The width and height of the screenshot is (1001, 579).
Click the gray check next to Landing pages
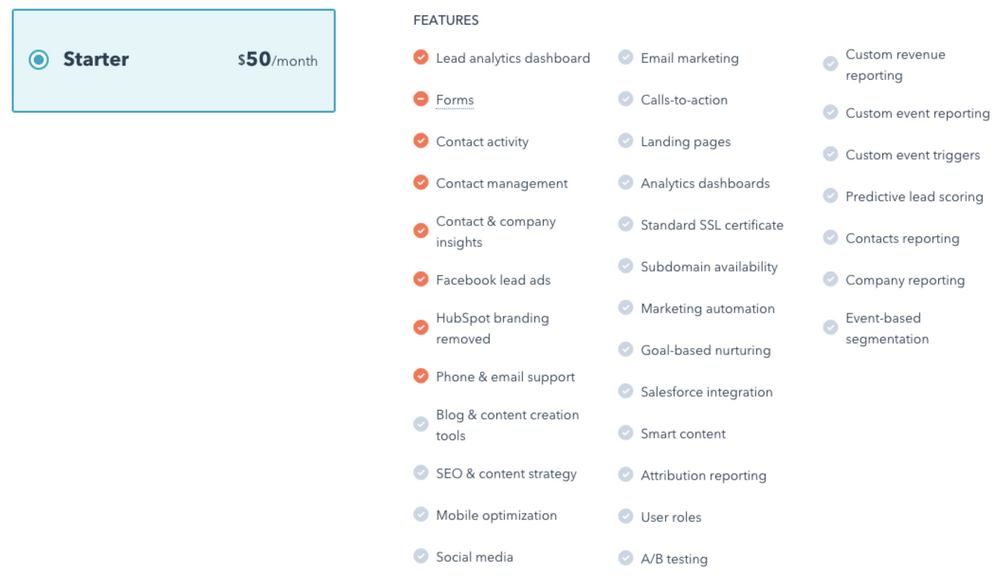pyautogui.click(x=626, y=140)
